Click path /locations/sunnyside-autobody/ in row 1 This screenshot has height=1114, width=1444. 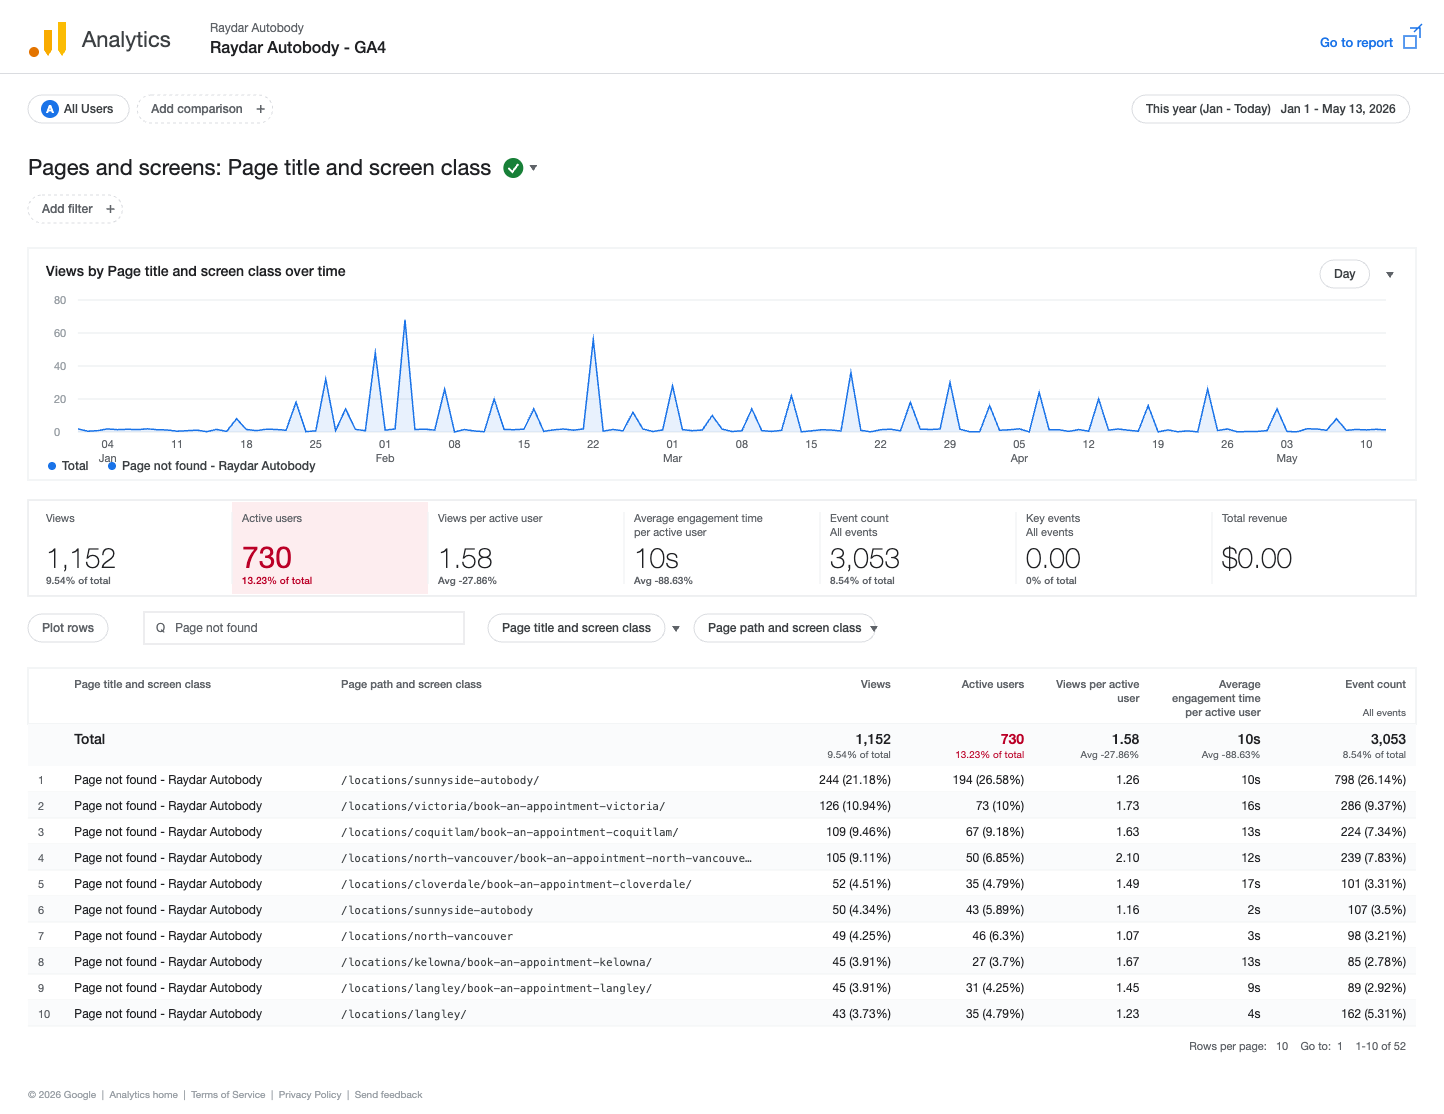coord(440,780)
